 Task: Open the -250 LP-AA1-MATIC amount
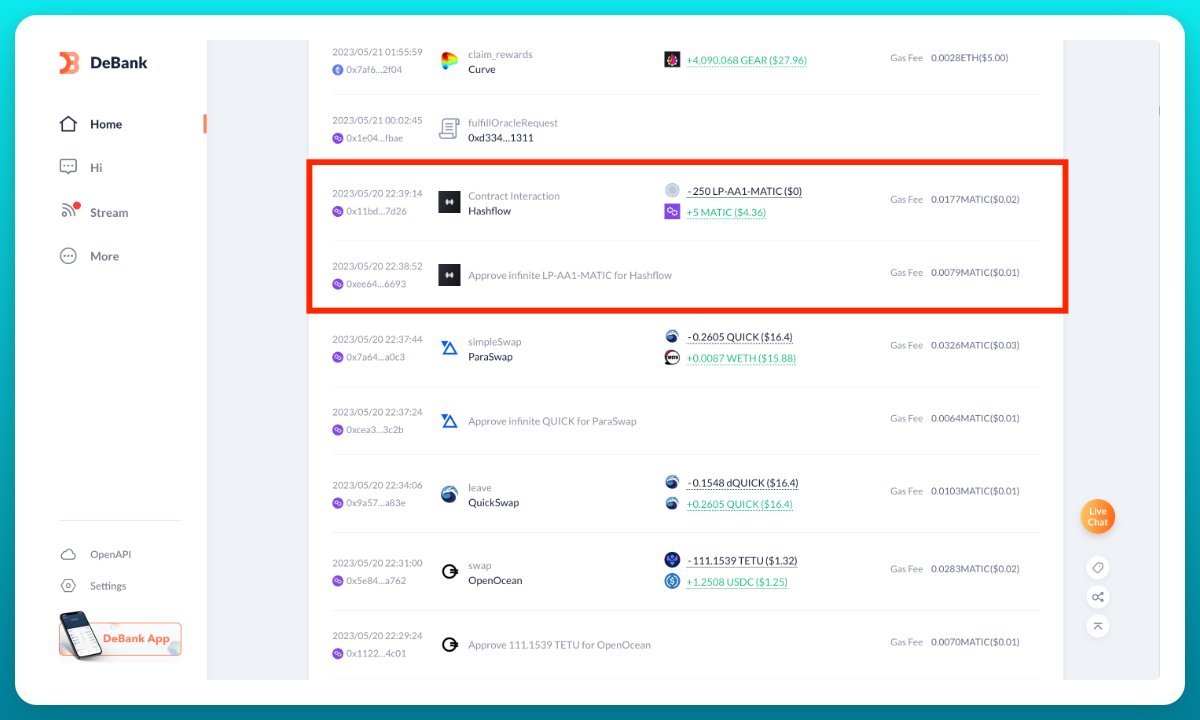[x=744, y=191]
